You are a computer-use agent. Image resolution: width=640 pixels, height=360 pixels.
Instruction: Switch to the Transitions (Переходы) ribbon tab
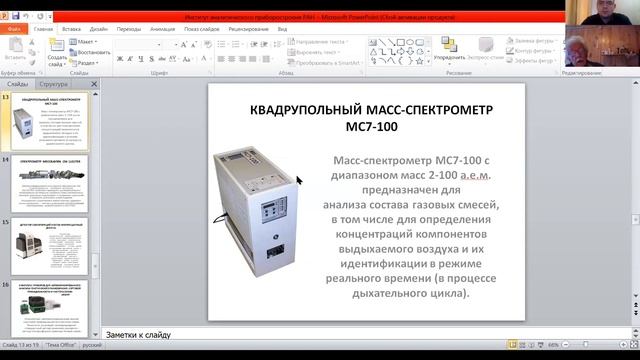(129, 29)
